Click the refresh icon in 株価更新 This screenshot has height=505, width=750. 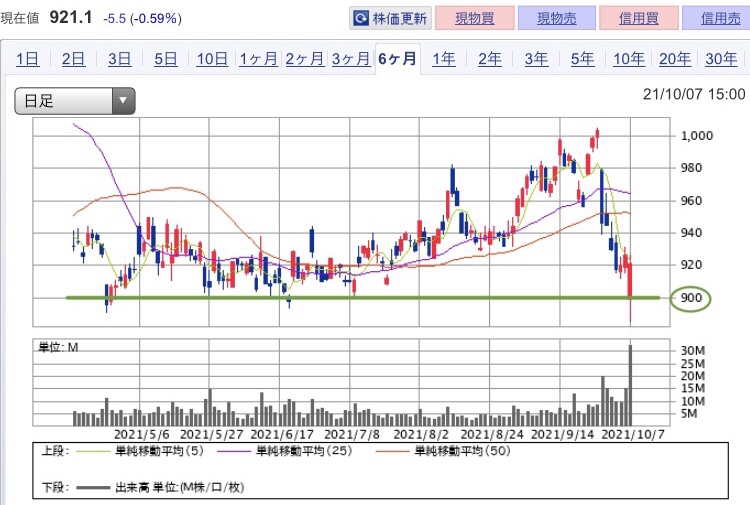[x=360, y=19]
